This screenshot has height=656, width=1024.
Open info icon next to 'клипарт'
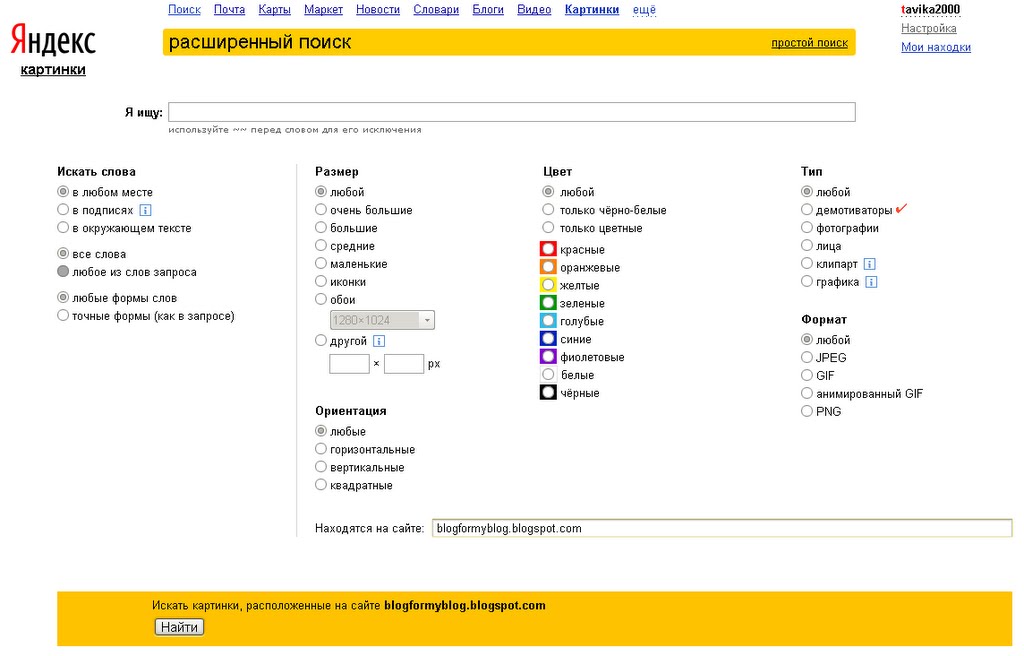tap(869, 264)
